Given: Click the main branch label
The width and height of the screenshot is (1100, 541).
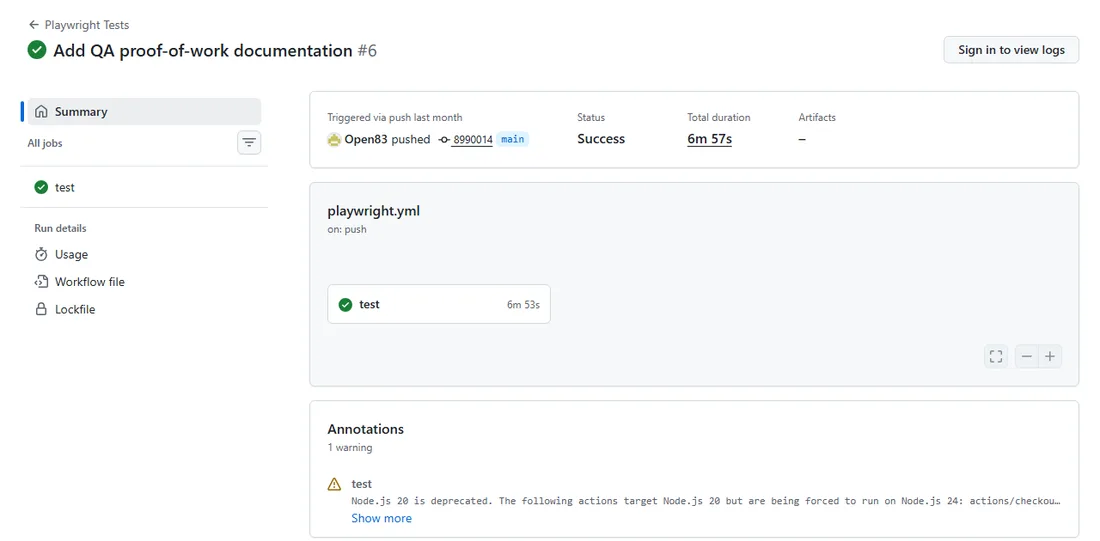Looking at the screenshot, I should coord(512,139).
